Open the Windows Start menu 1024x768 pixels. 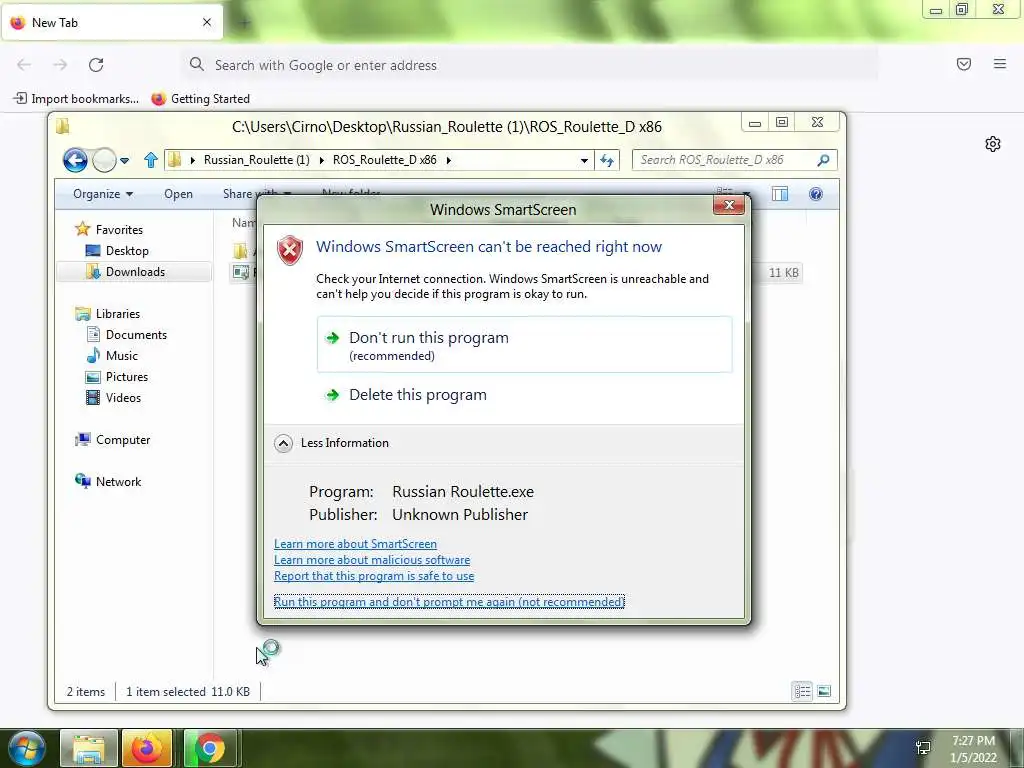(26, 748)
